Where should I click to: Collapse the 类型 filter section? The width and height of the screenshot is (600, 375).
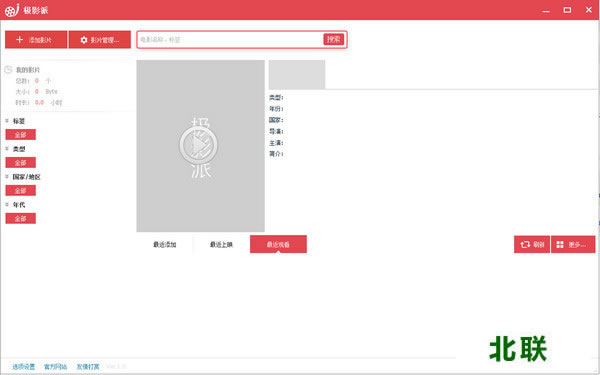coord(7,149)
